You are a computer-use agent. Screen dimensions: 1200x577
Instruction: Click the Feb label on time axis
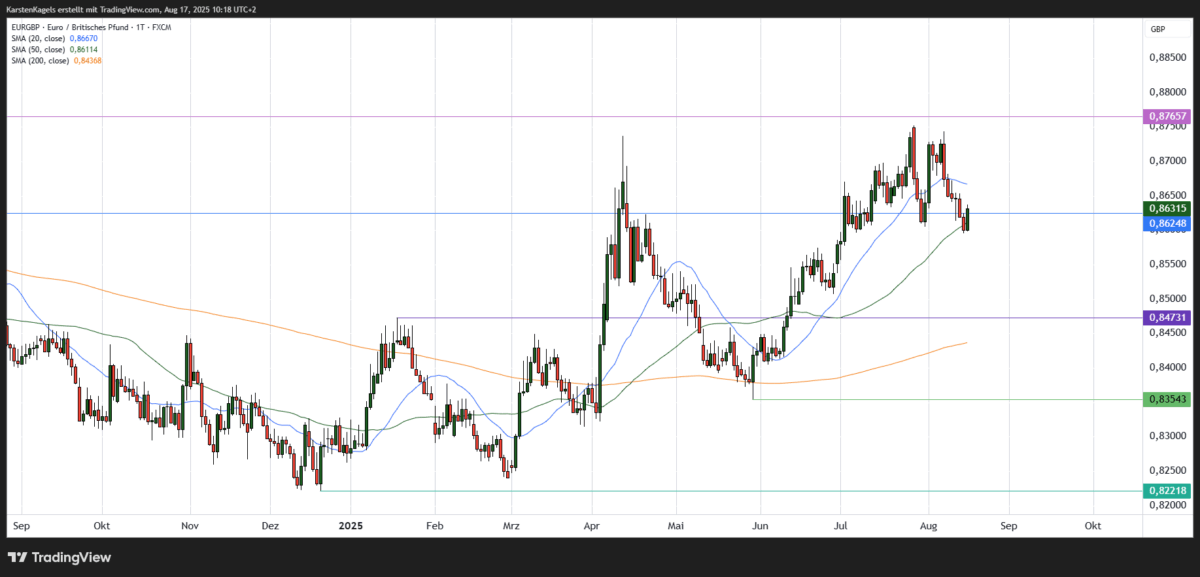coord(434,524)
